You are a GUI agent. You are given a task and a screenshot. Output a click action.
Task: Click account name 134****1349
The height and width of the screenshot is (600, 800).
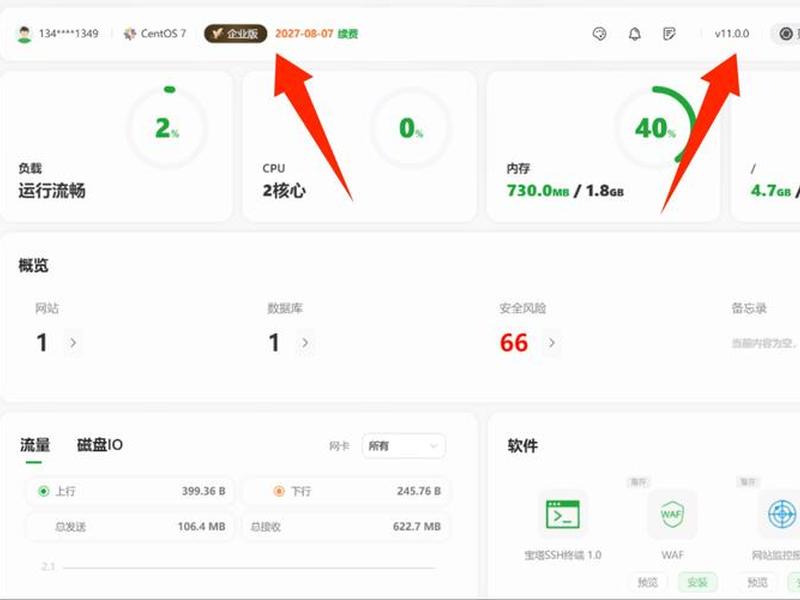69,34
